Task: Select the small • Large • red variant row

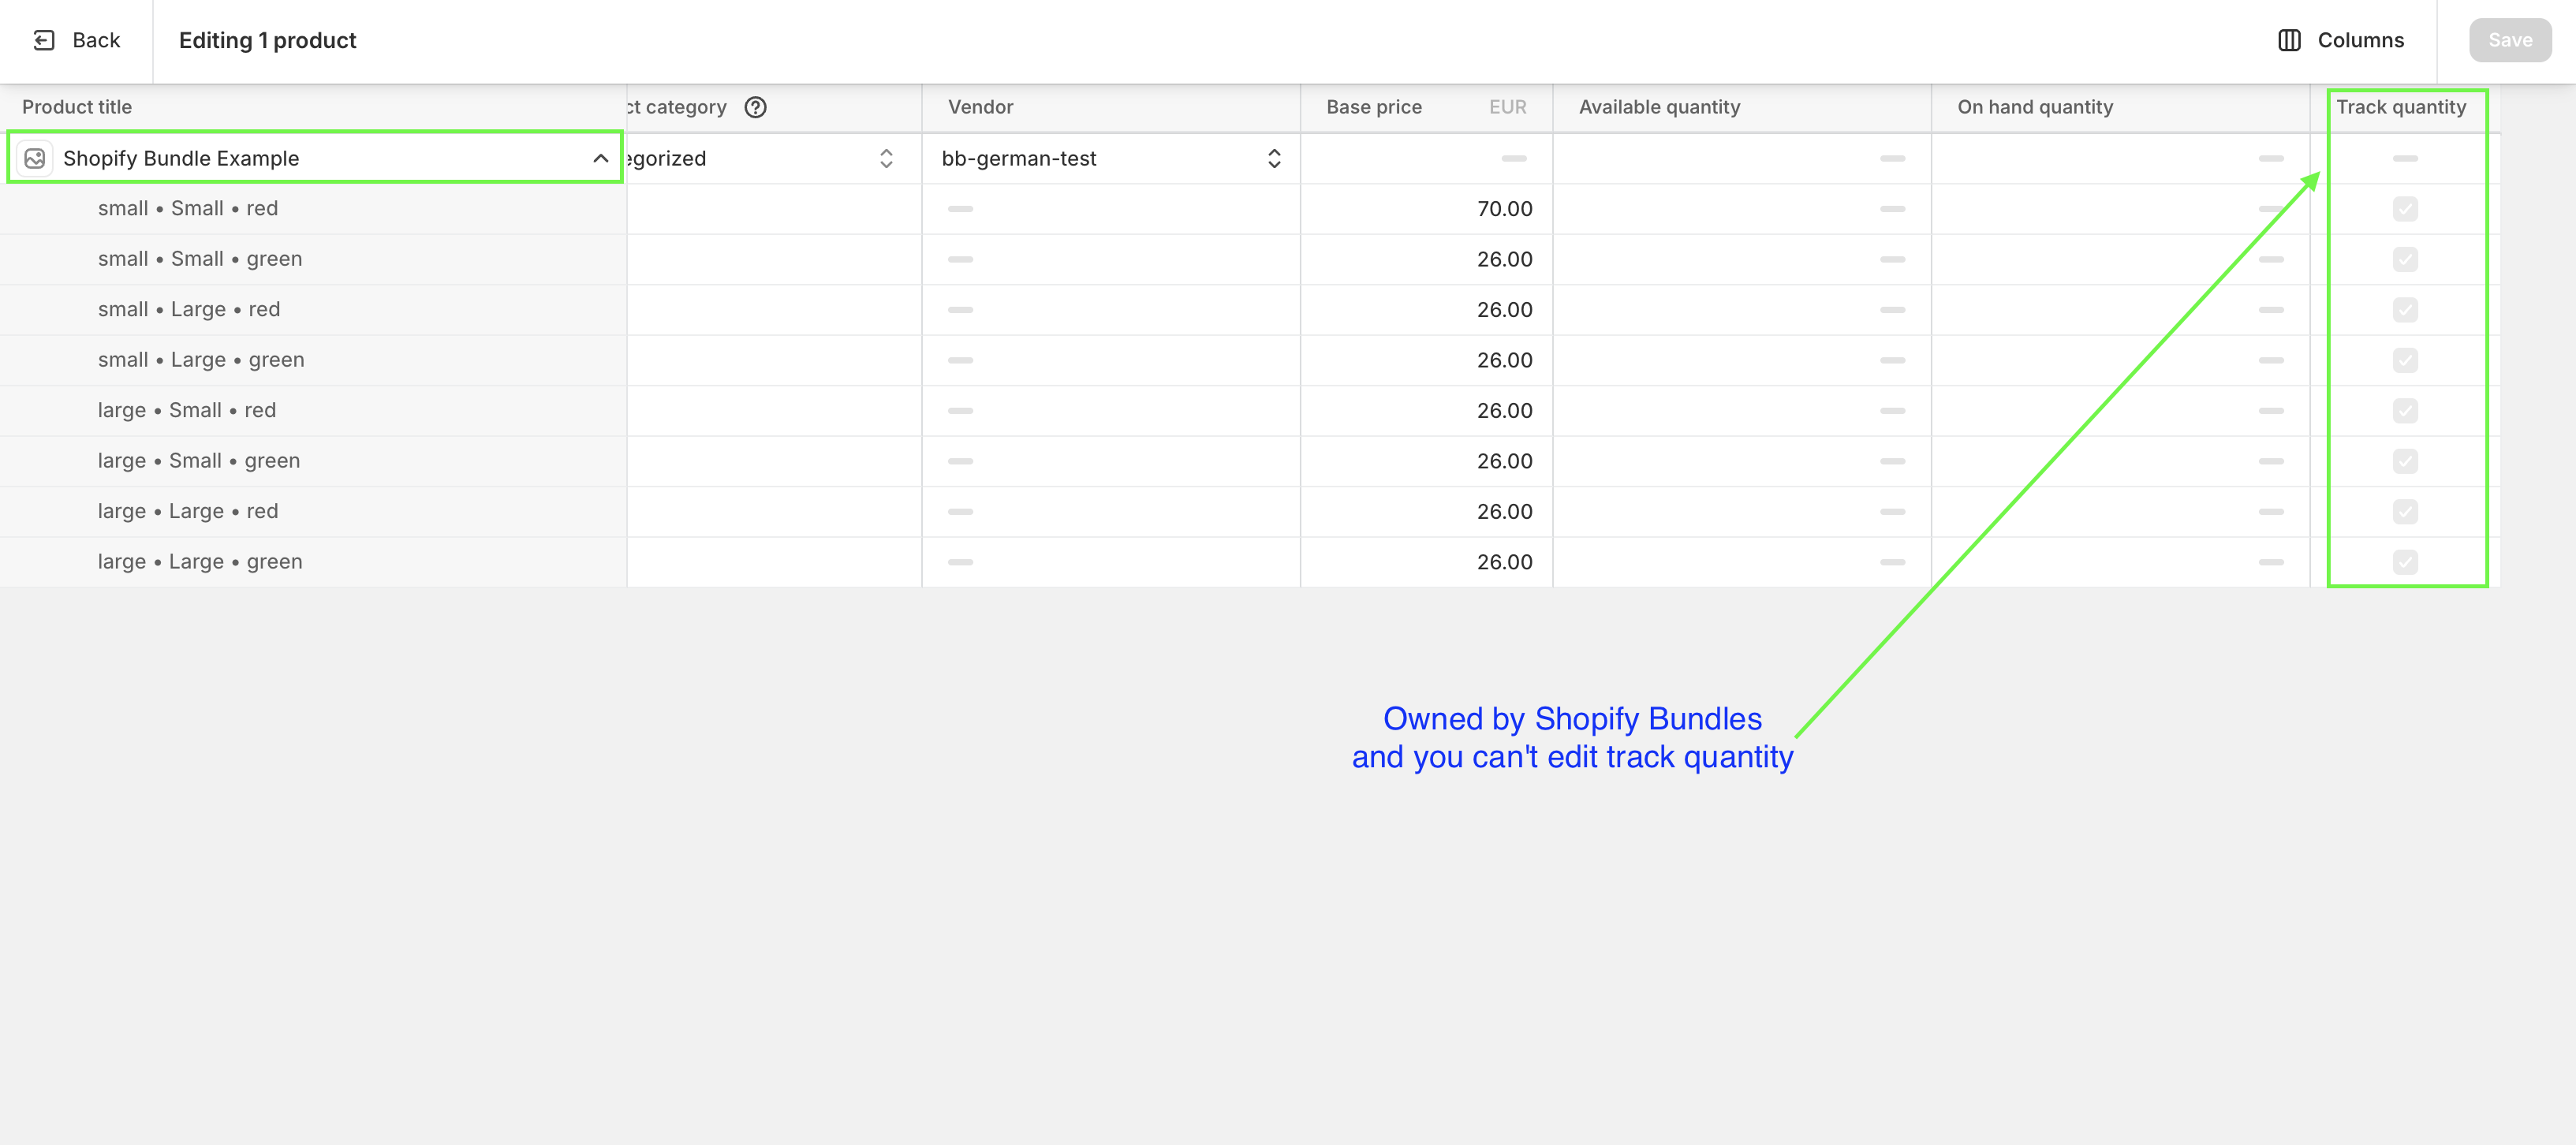Action: 313,310
